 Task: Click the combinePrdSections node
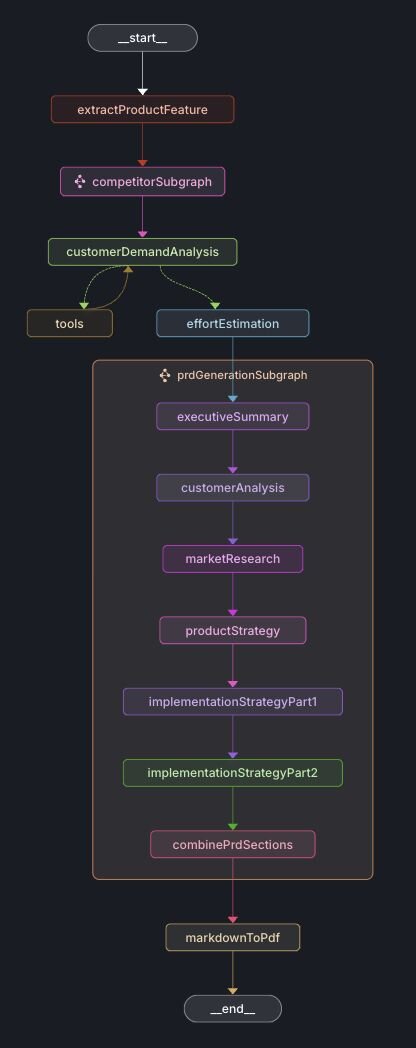coord(233,844)
